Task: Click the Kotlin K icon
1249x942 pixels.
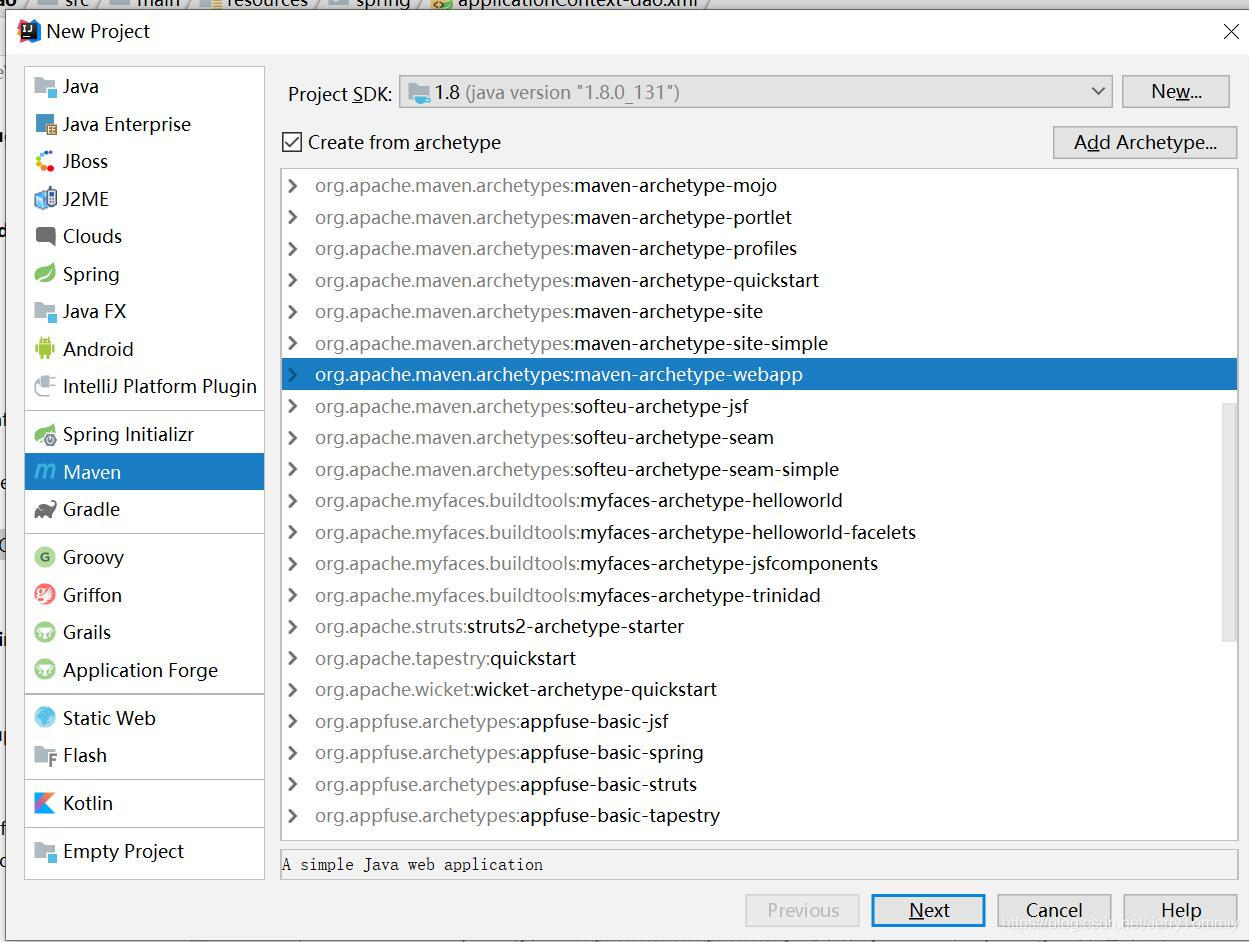Action: [45, 803]
